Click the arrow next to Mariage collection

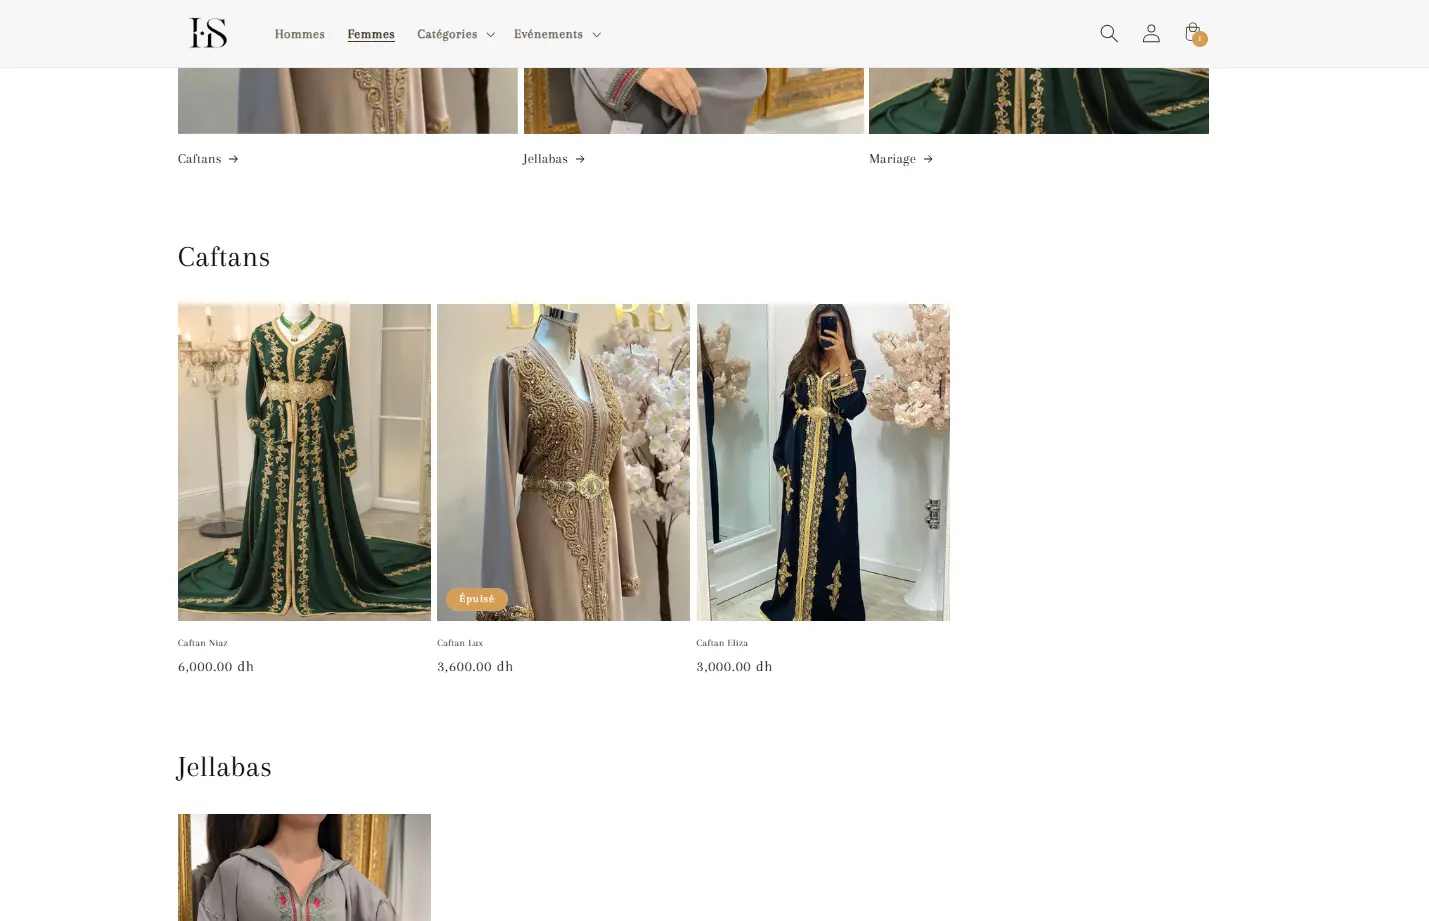pyautogui.click(x=928, y=159)
